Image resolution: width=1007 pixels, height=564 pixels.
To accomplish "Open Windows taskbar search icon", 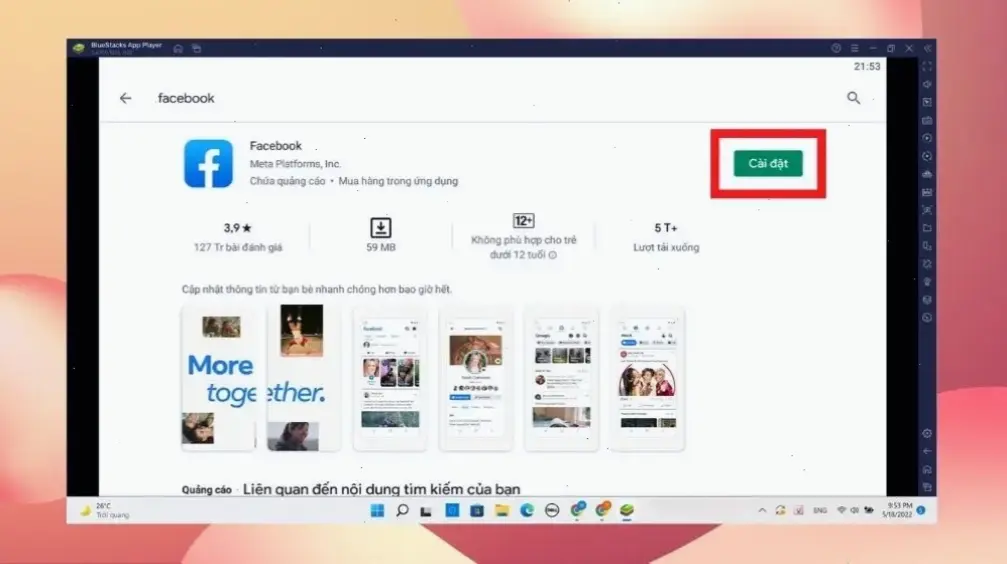I will coord(402,511).
